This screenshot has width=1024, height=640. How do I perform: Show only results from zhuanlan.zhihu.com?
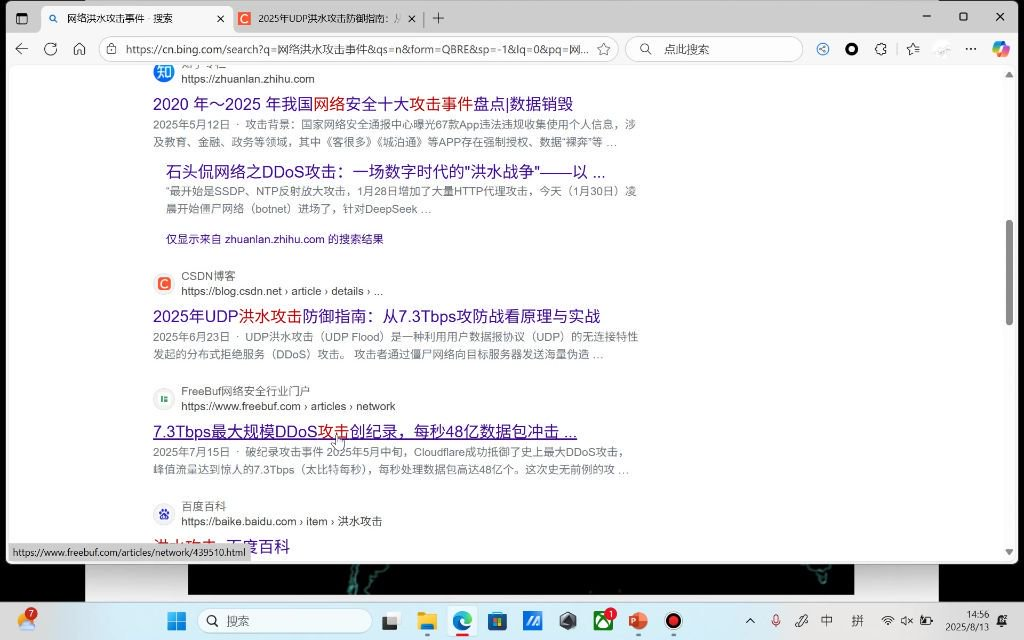(x=274, y=239)
